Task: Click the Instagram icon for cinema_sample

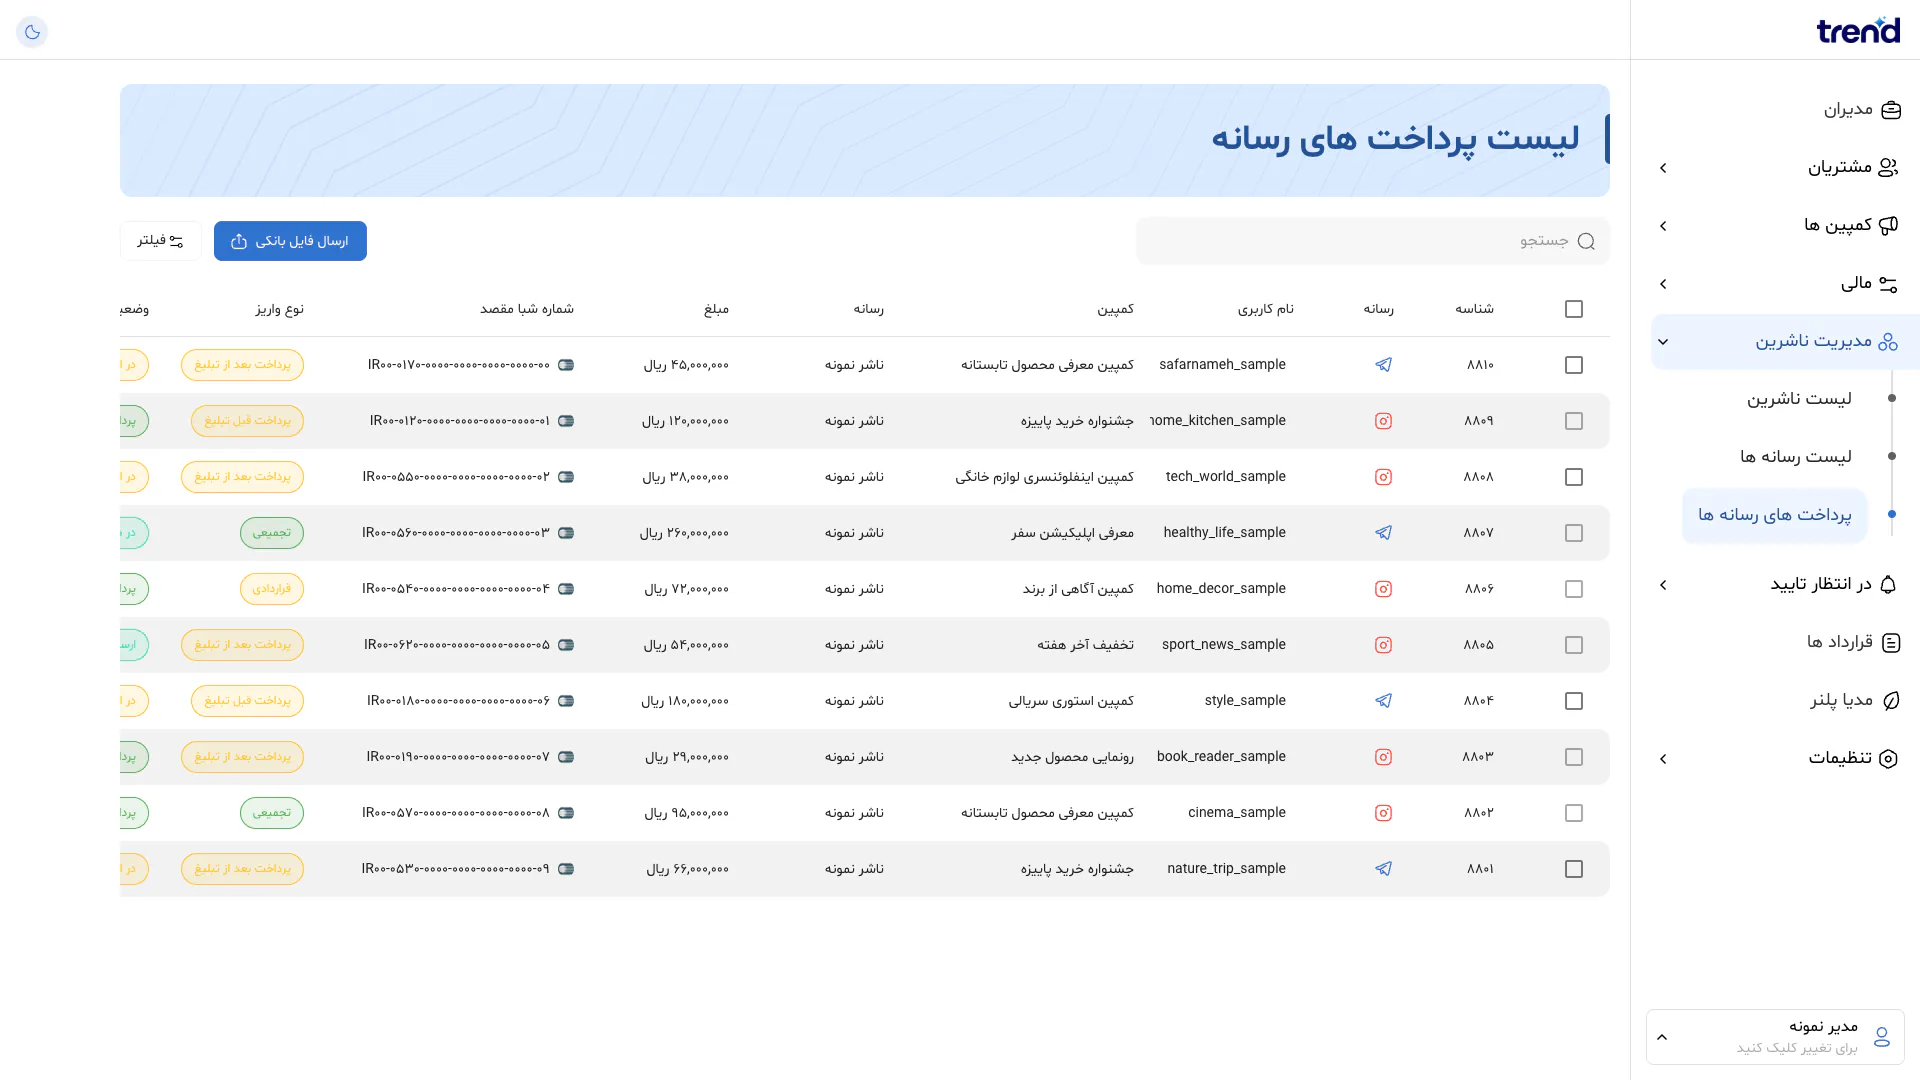Action: 1383,813
